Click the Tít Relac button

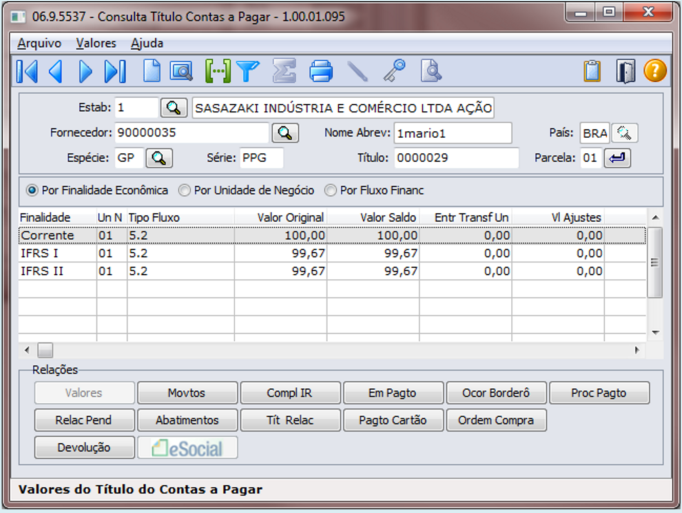point(290,420)
